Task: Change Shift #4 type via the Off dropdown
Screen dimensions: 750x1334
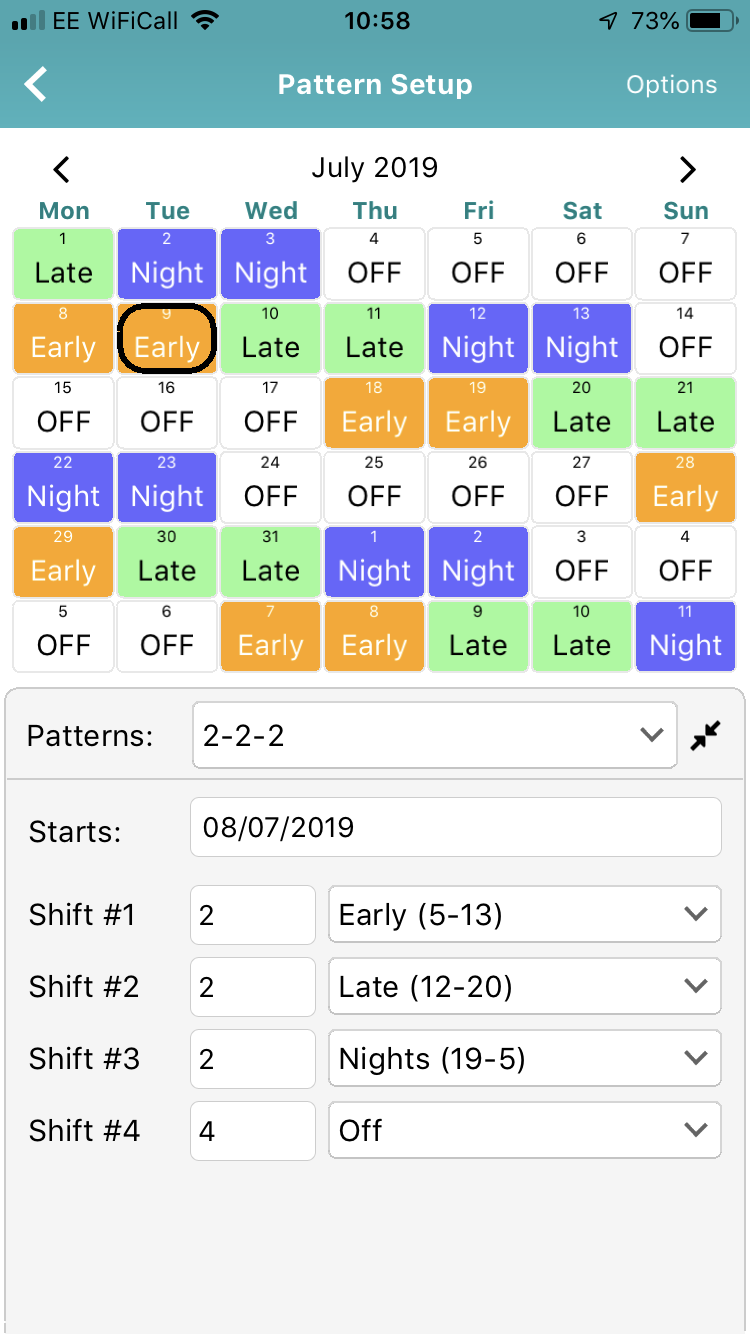Action: point(524,1130)
